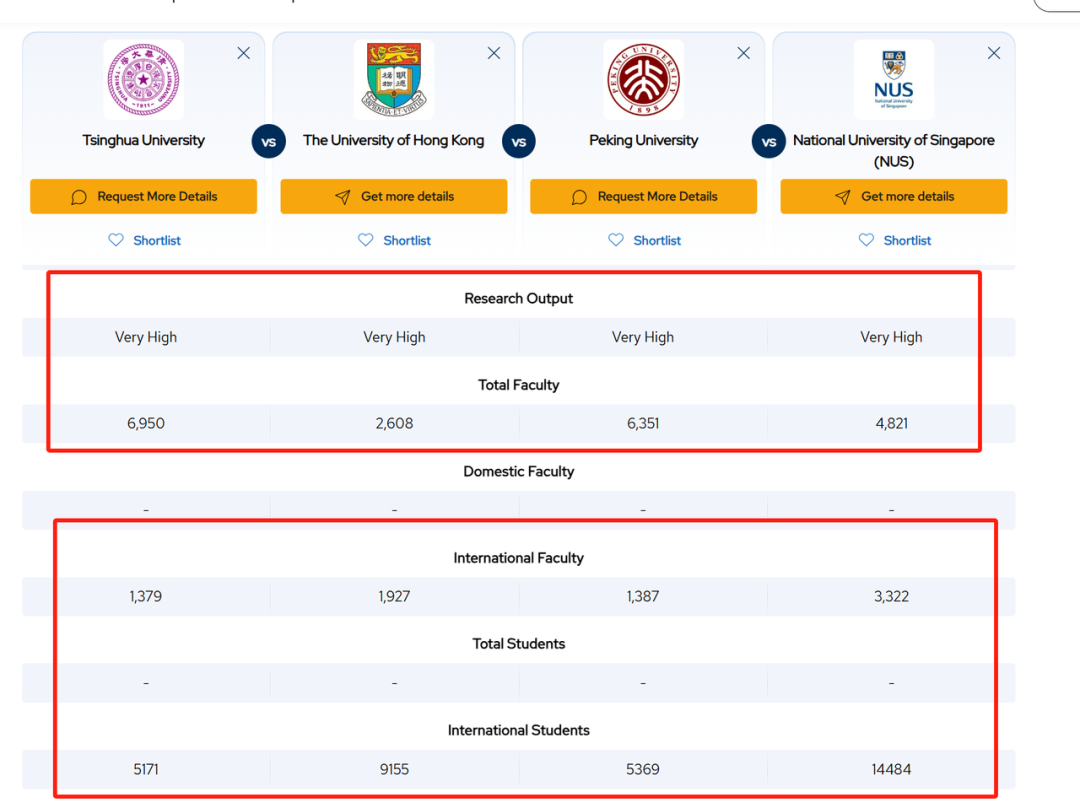Click the Peking University red seal logo
The width and height of the screenshot is (1080, 808).
644,80
